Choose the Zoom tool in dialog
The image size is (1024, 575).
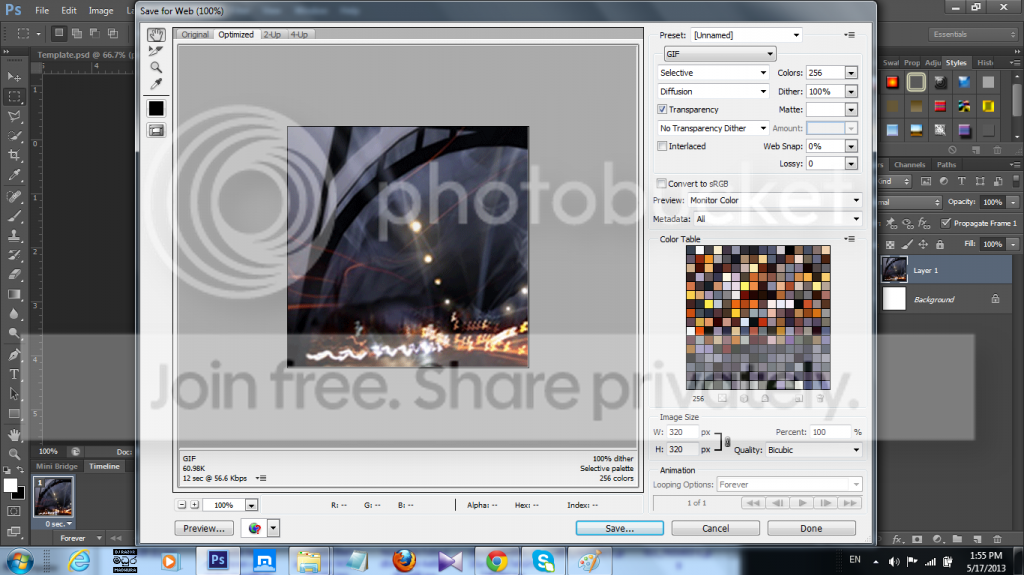point(156,67)
